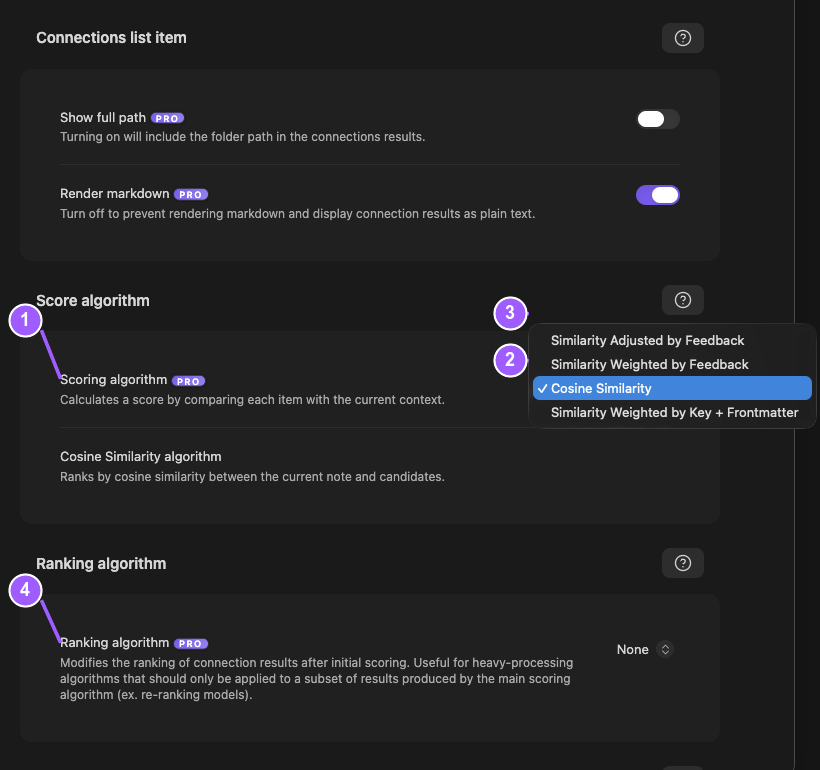This screenshot has width=820, height=770.
Task: Open help for Score algorithm section
Action: 682,300
